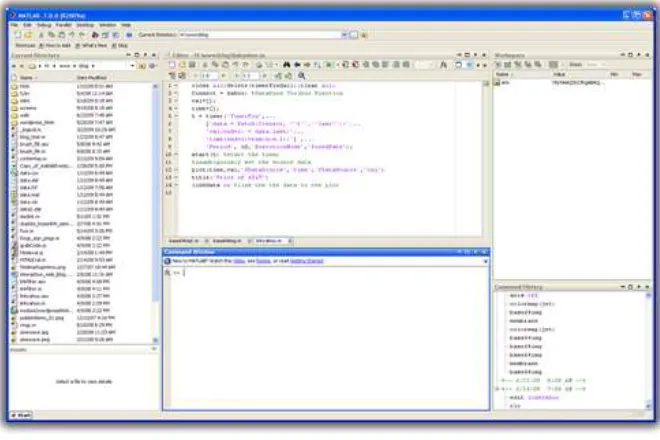The height and width of the screenshot is (440, 660).
Task: Dismiss the Command Window info bar
Action: point(485,261)
